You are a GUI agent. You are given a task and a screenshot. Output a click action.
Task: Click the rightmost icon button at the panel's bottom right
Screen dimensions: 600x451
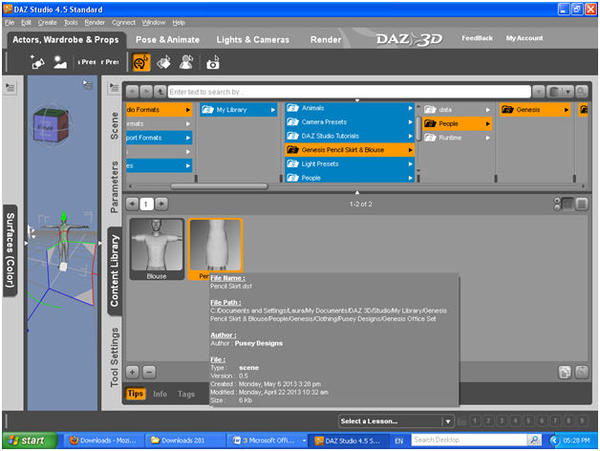(582, 372)
